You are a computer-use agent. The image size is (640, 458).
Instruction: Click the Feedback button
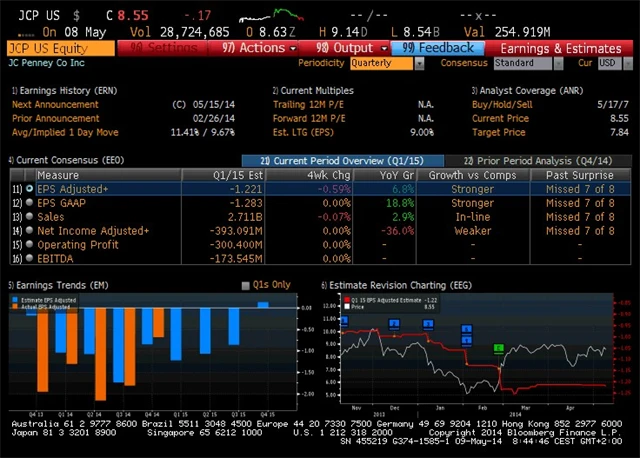[x=438, y=48]
